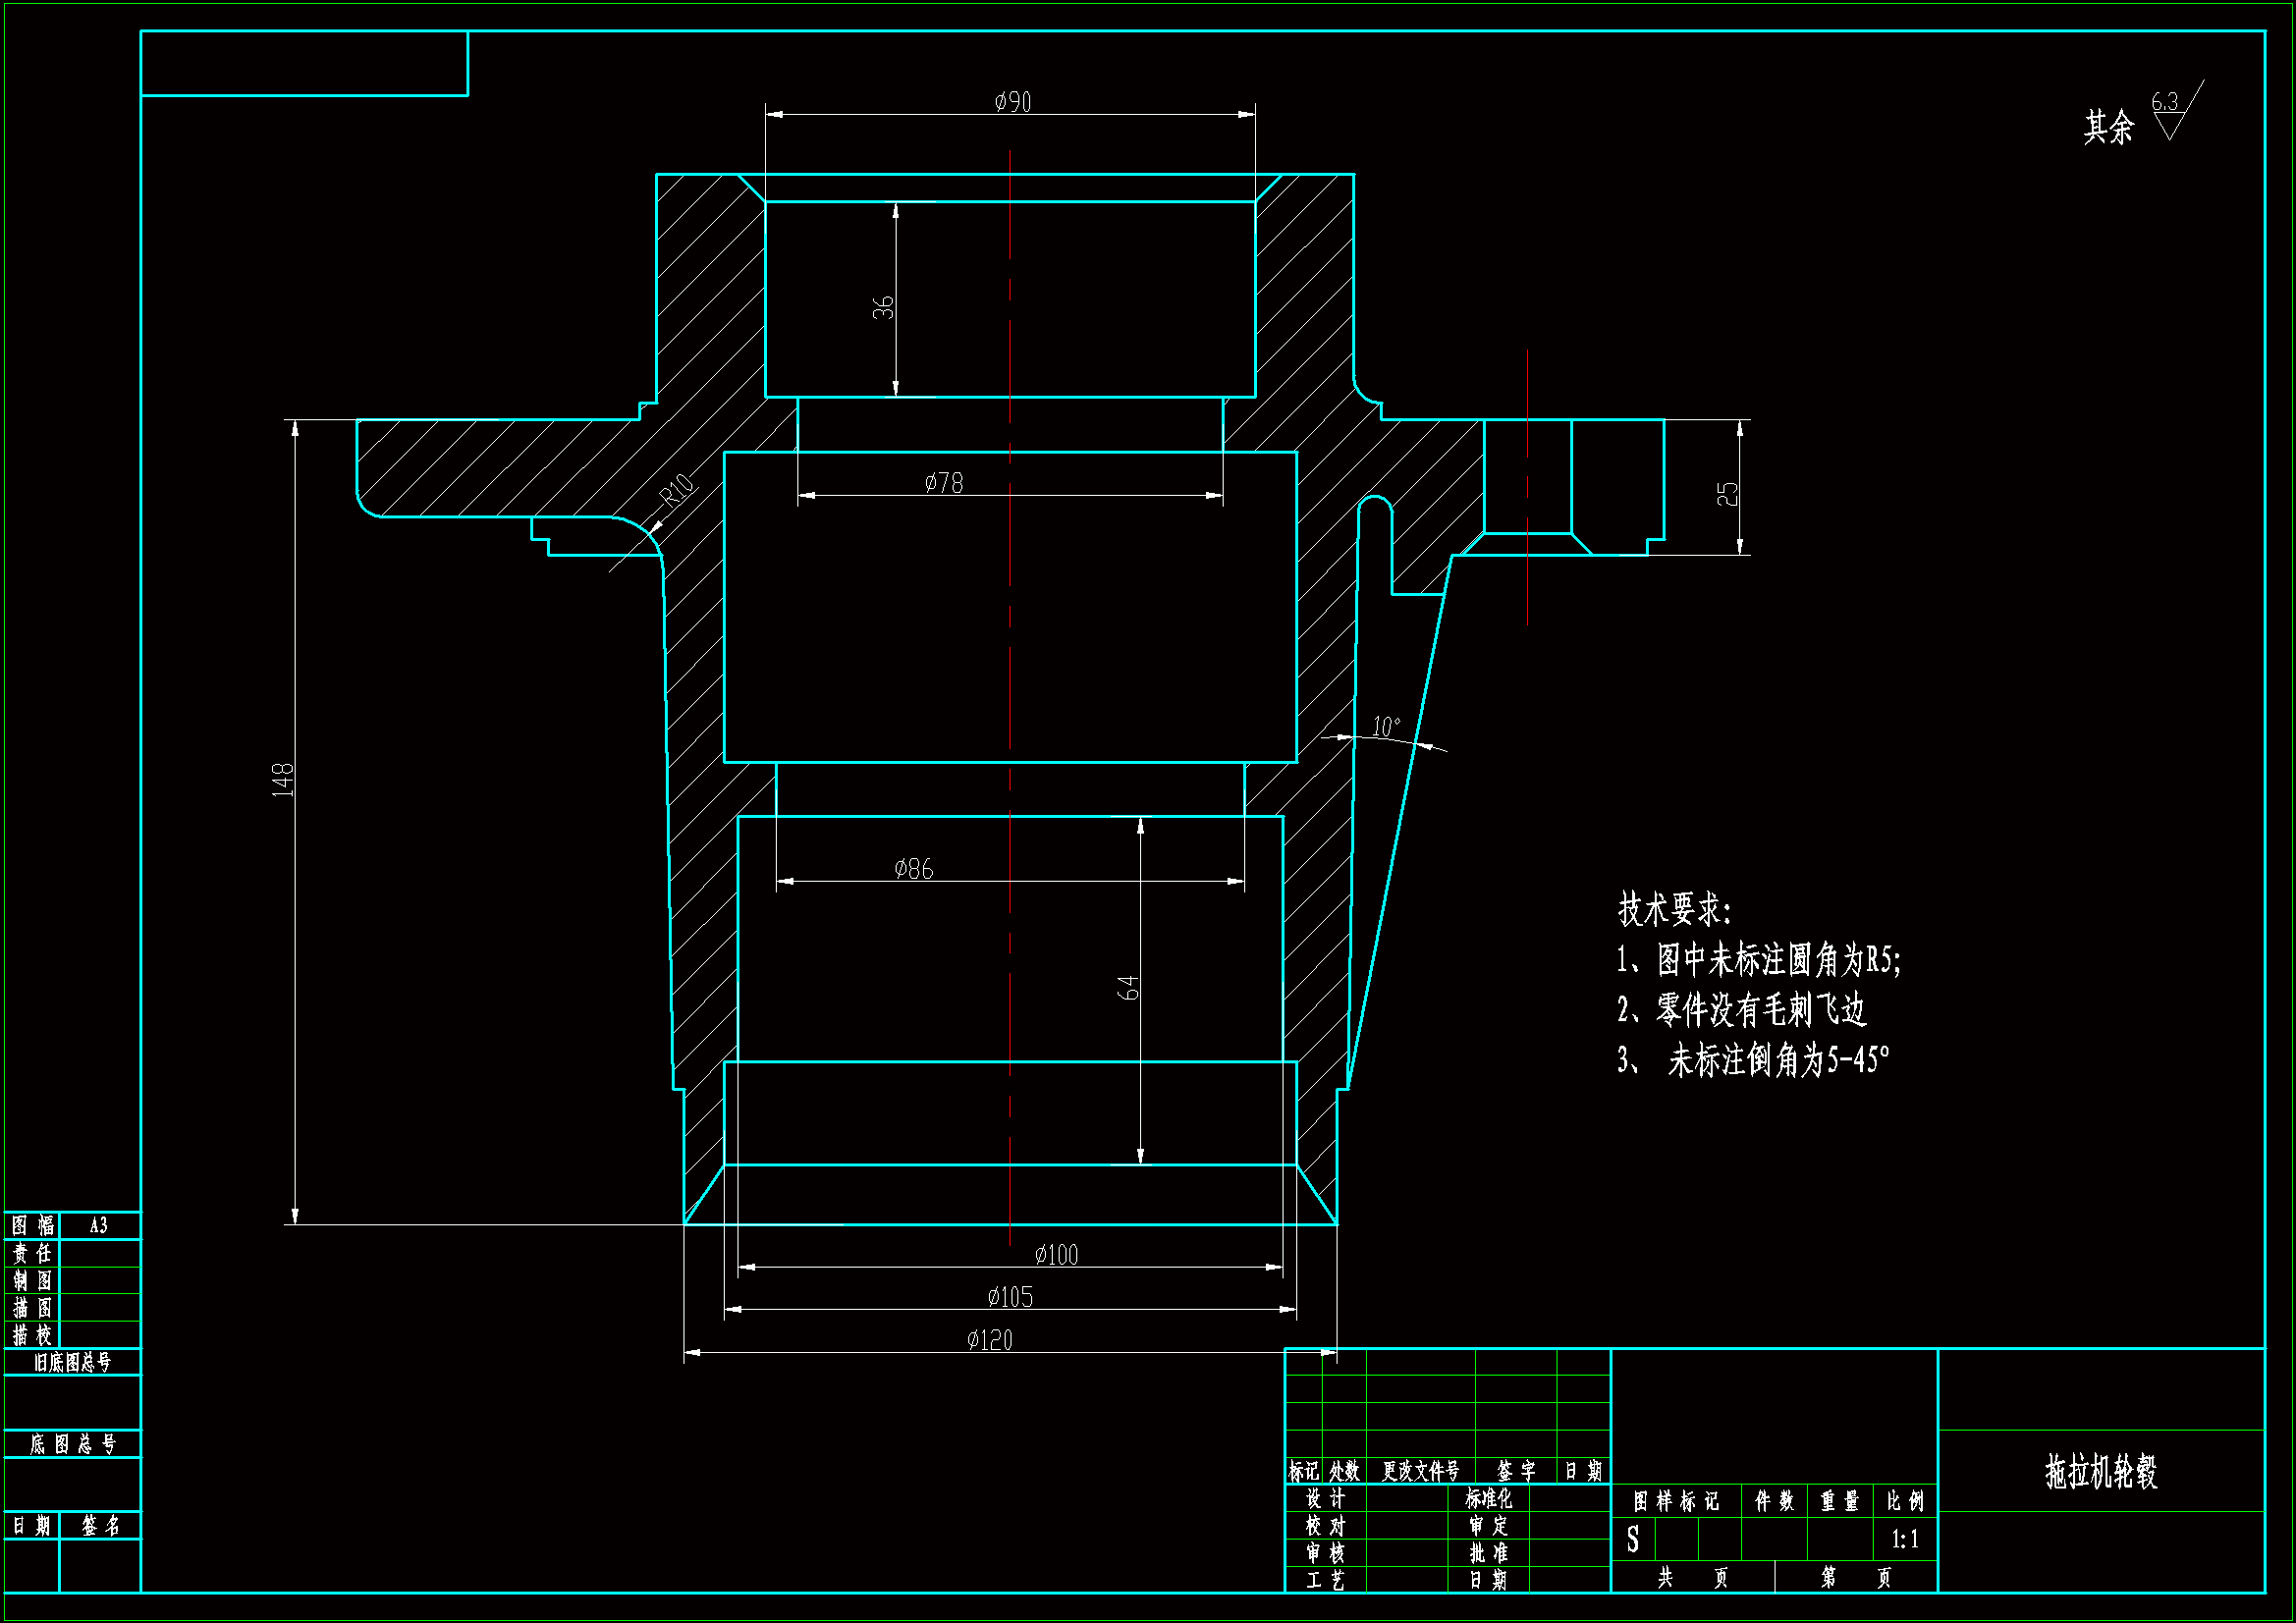Select the ø78 dimension label
This screenshot has width=2296, height=1623.
(x=944, y=484)
